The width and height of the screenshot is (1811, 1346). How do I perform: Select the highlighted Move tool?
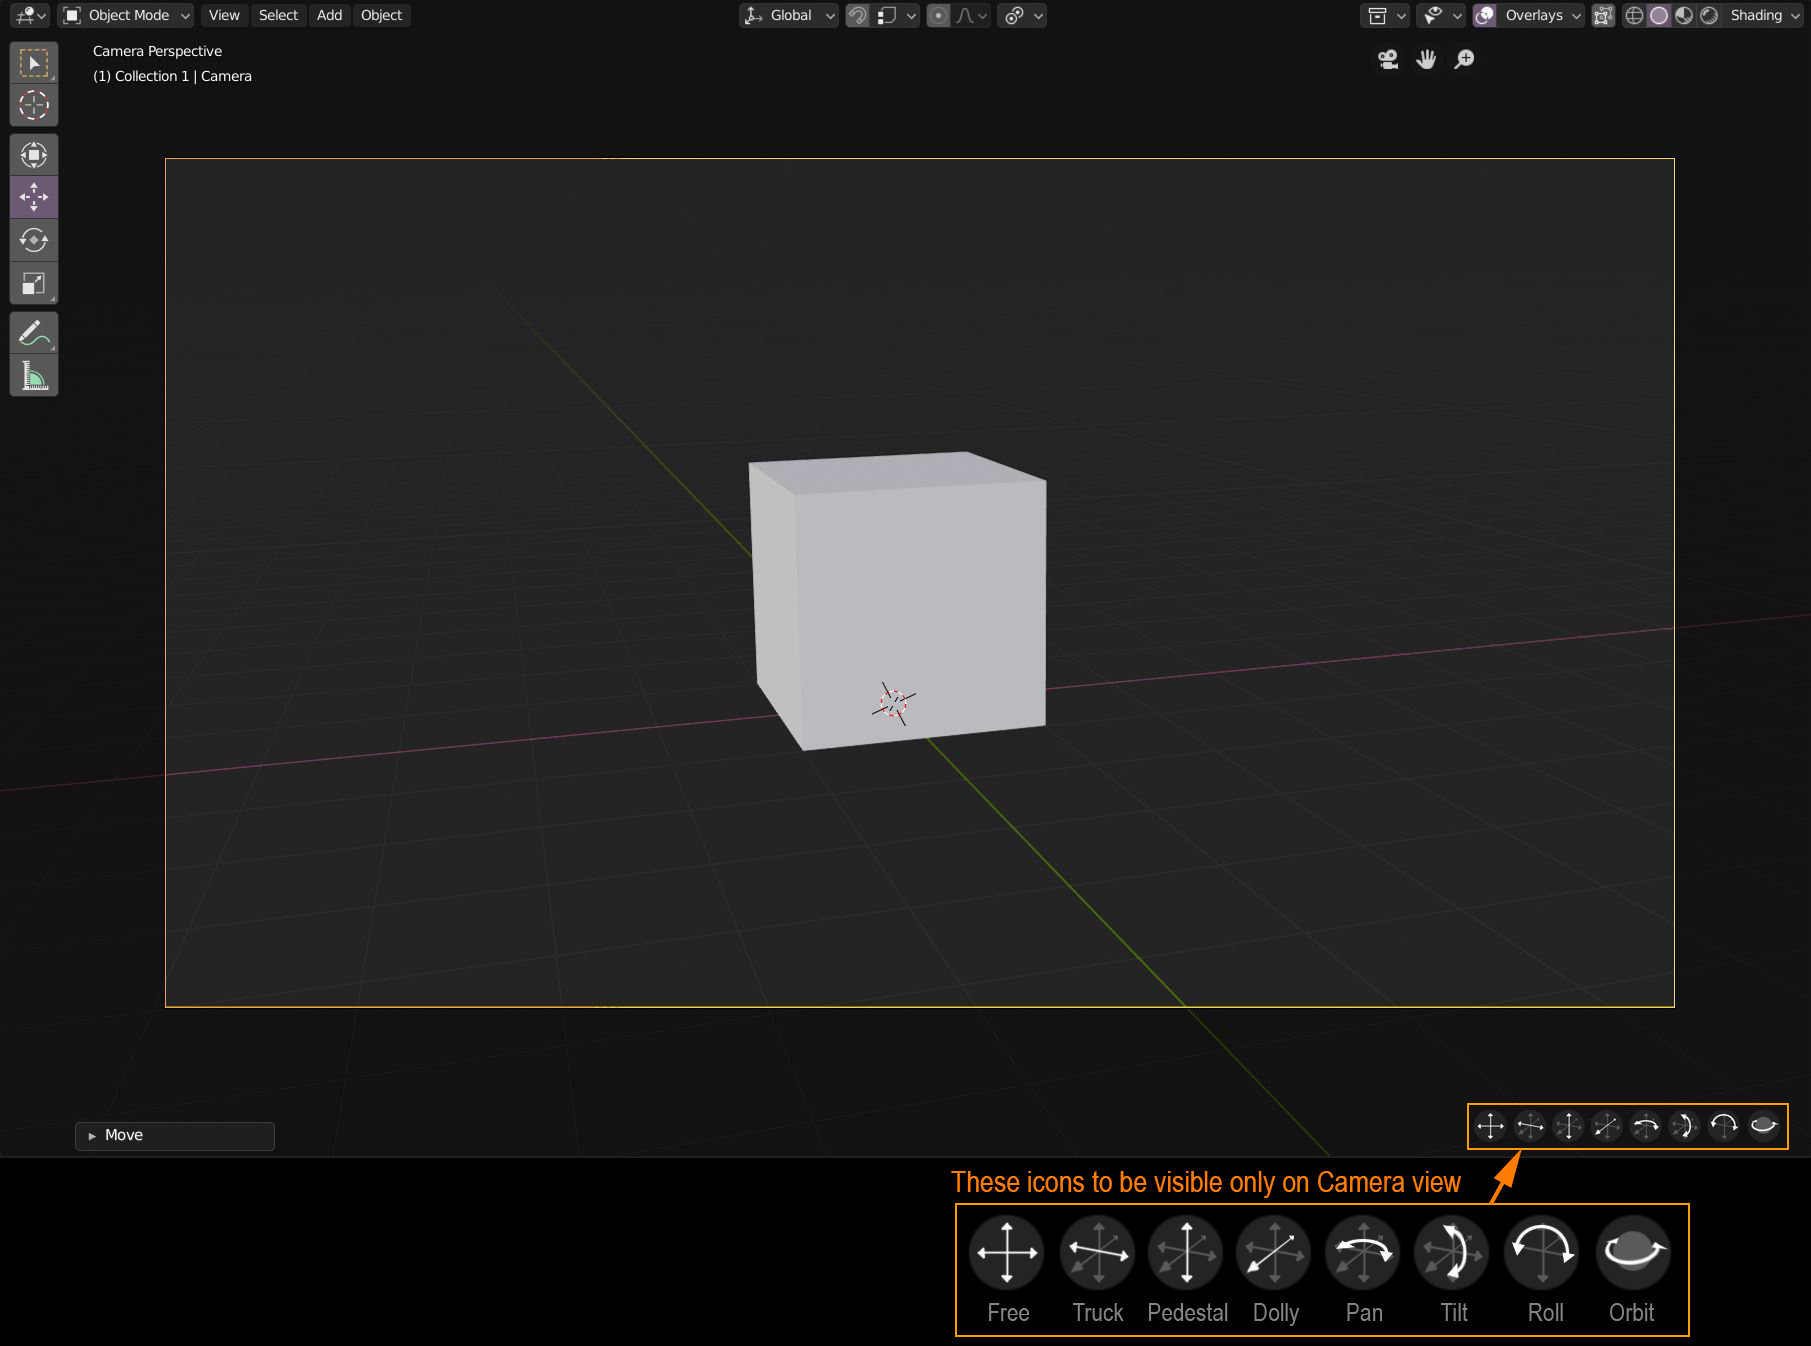pyautogui.click(x=34, y=197)
